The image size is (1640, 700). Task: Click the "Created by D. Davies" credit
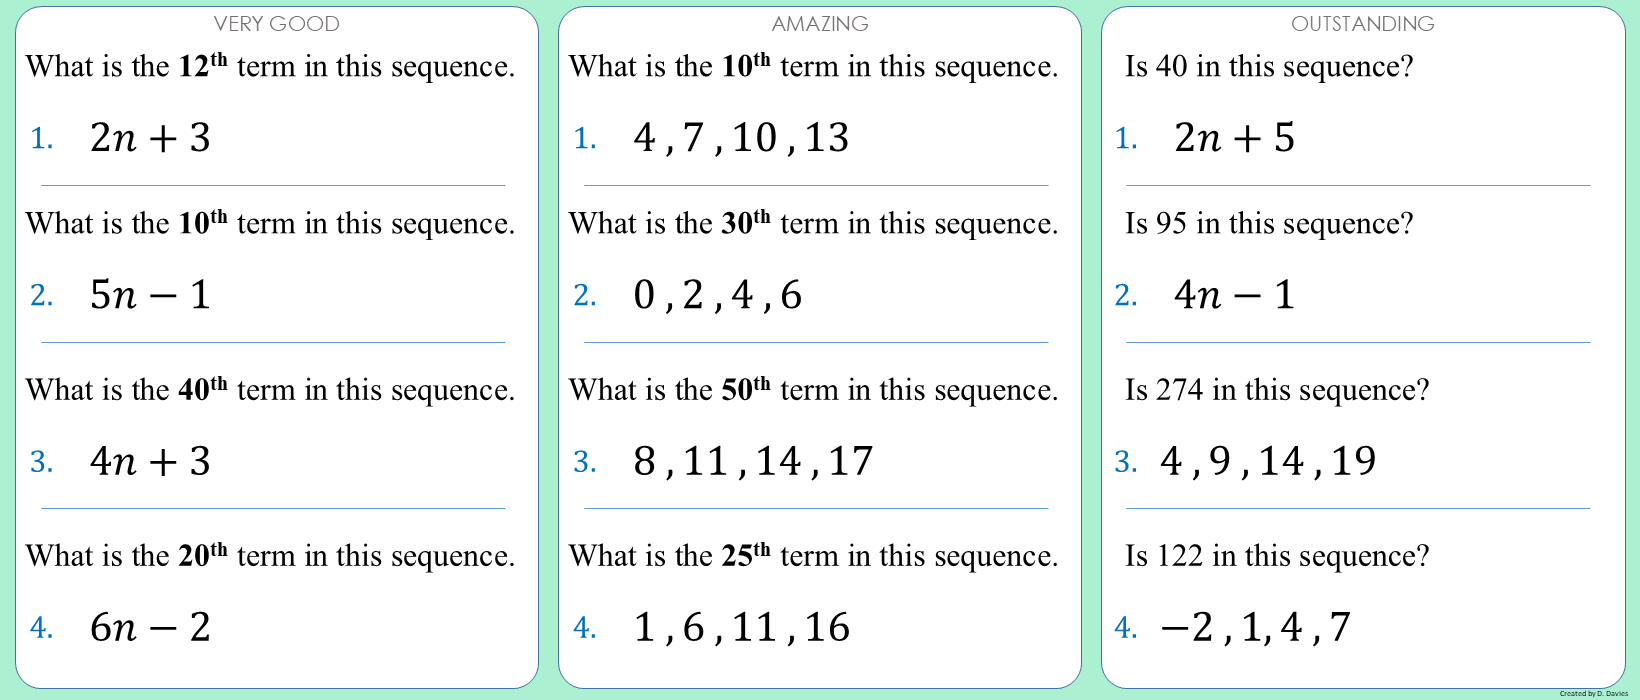(1593, 693)
